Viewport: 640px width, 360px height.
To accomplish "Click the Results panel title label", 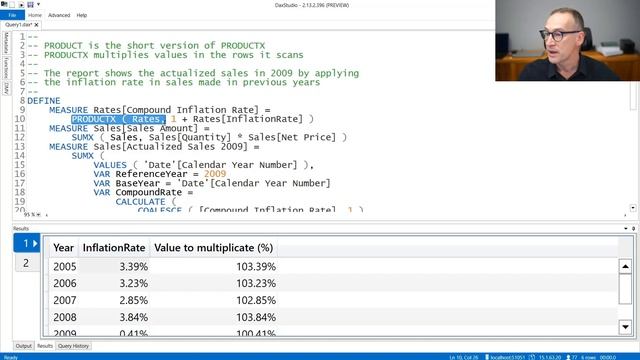I will (21, 229).
